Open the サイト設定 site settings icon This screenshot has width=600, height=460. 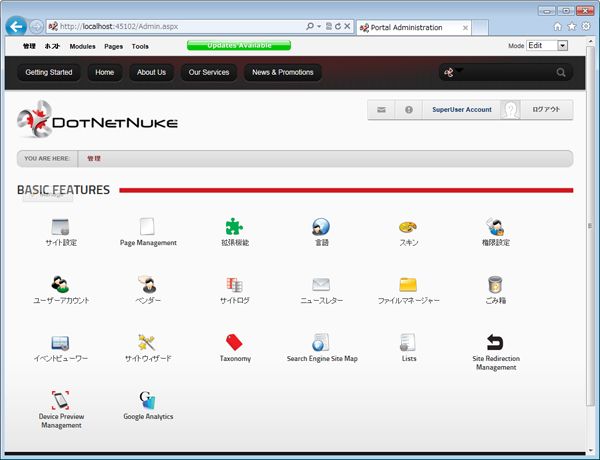[60, 227]
